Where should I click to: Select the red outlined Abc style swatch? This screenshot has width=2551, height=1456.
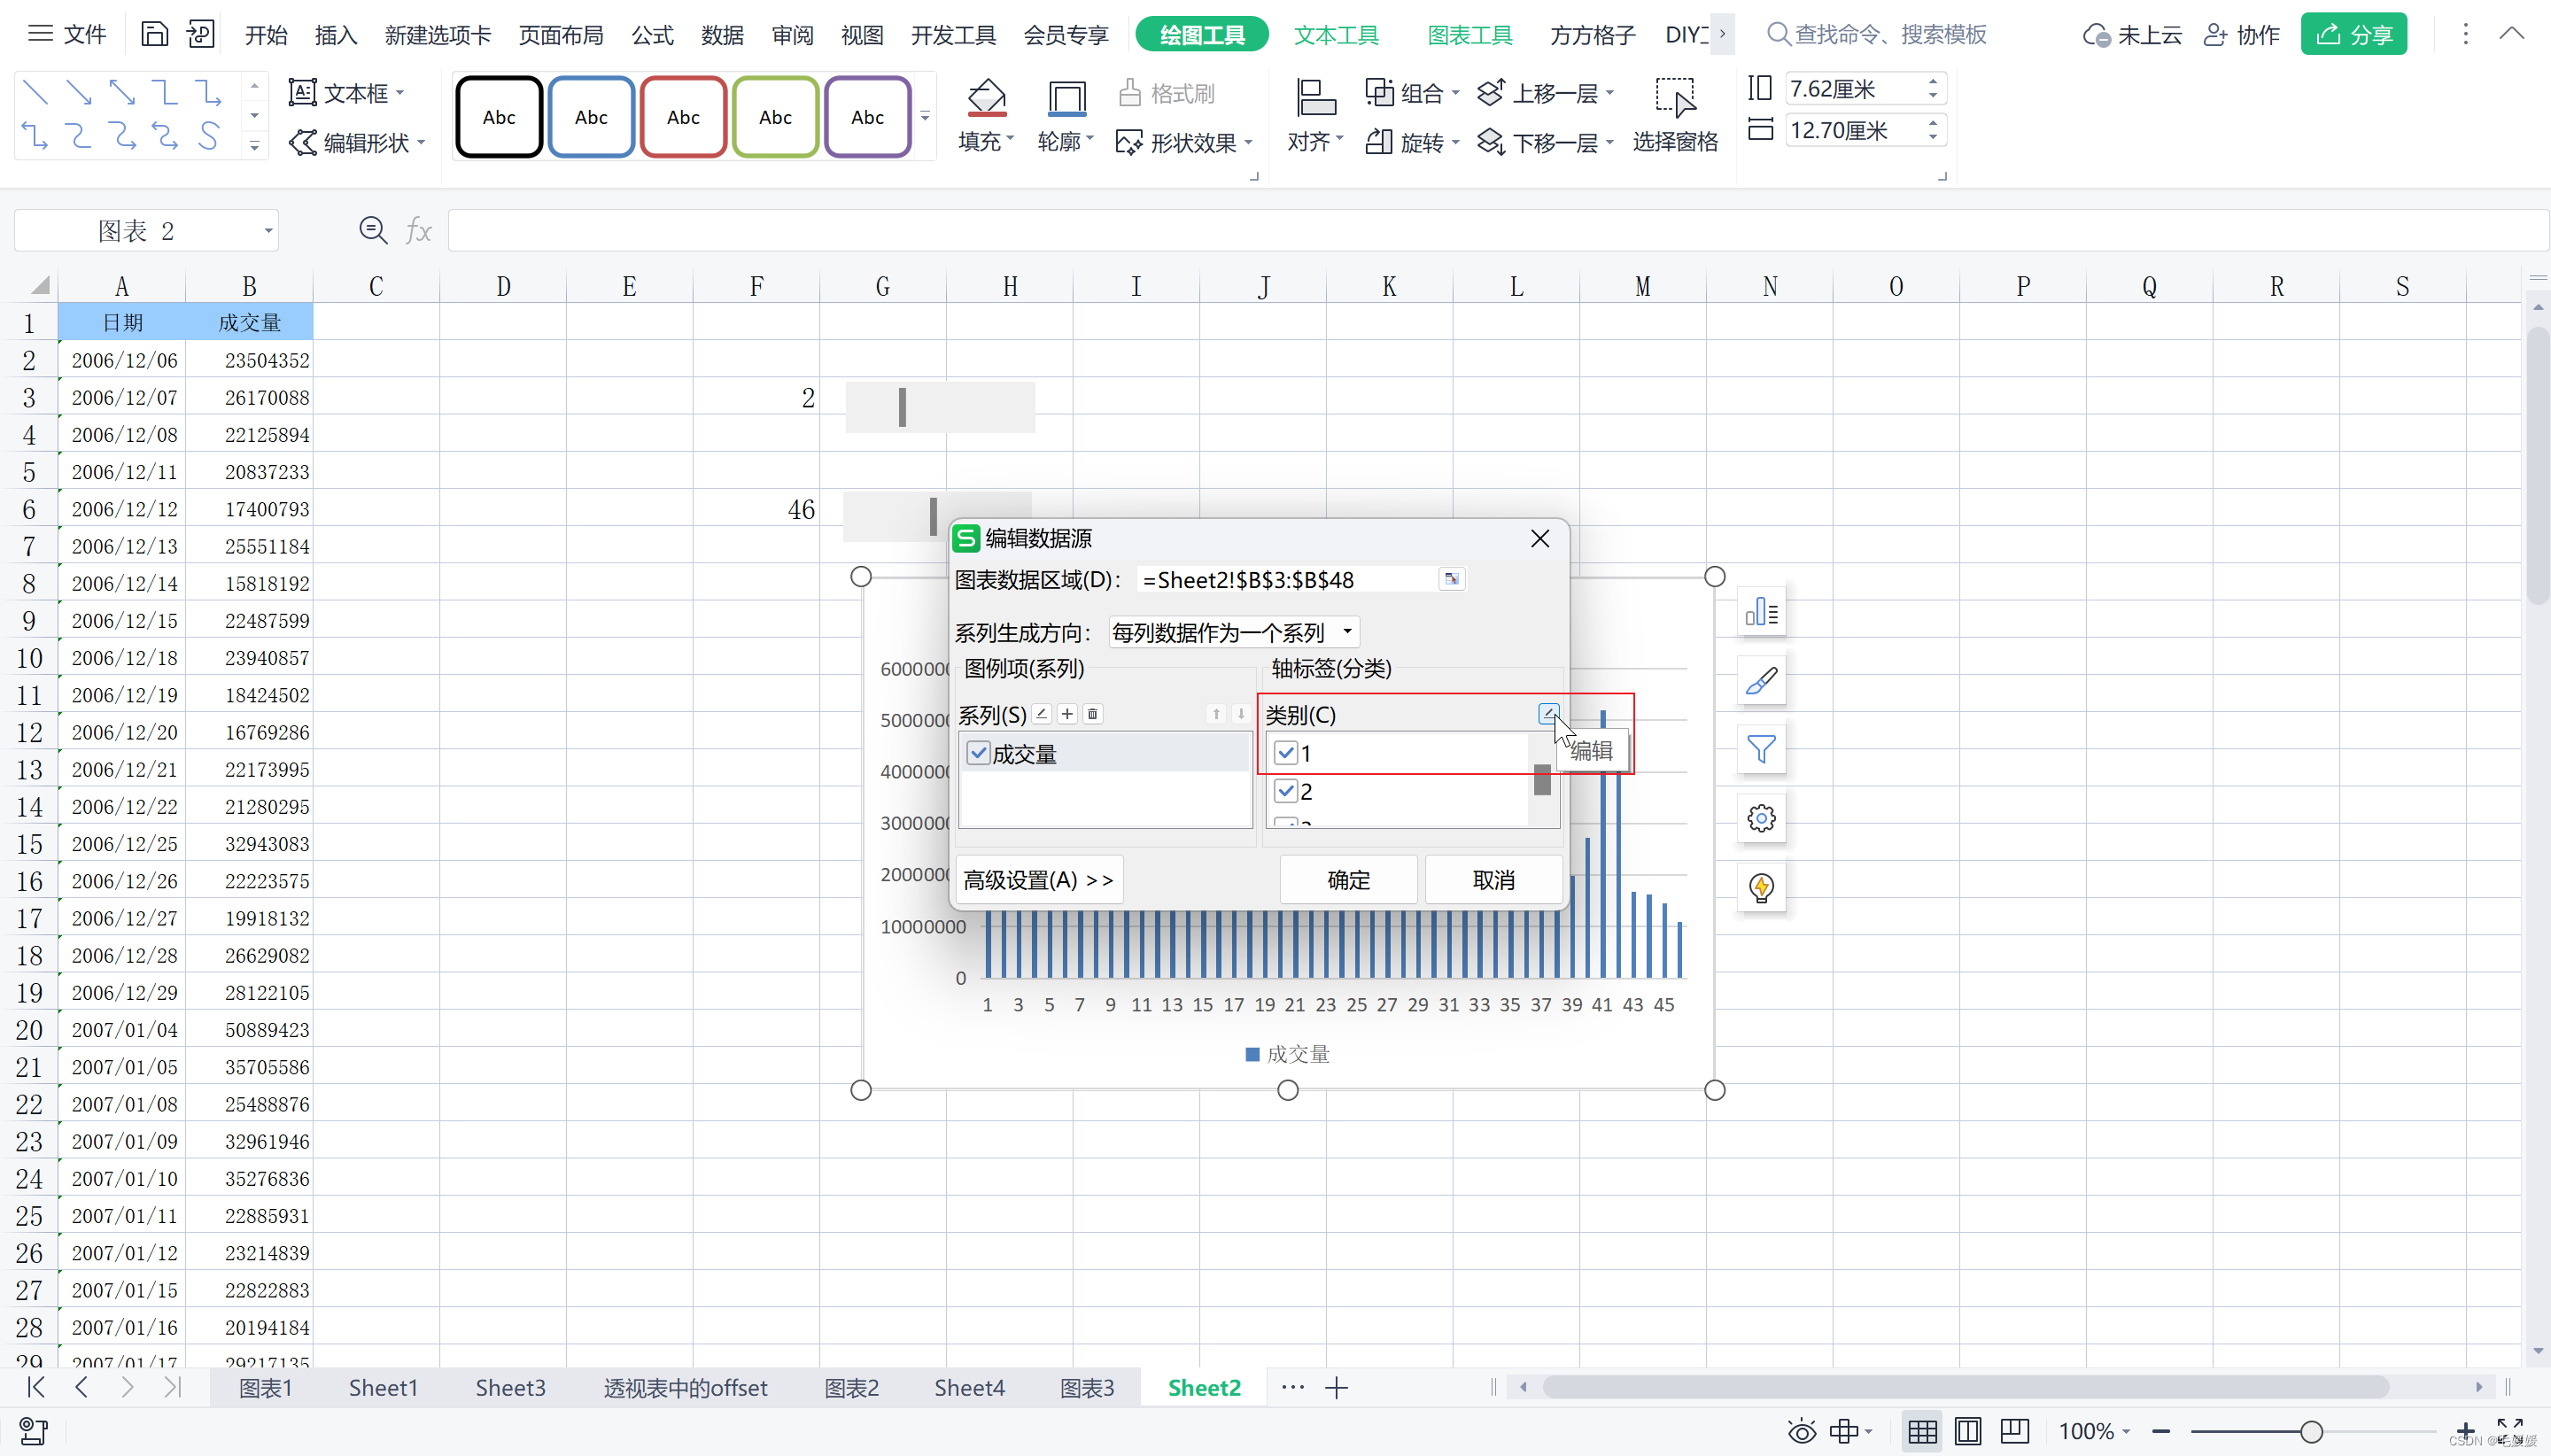pos(683,117)
